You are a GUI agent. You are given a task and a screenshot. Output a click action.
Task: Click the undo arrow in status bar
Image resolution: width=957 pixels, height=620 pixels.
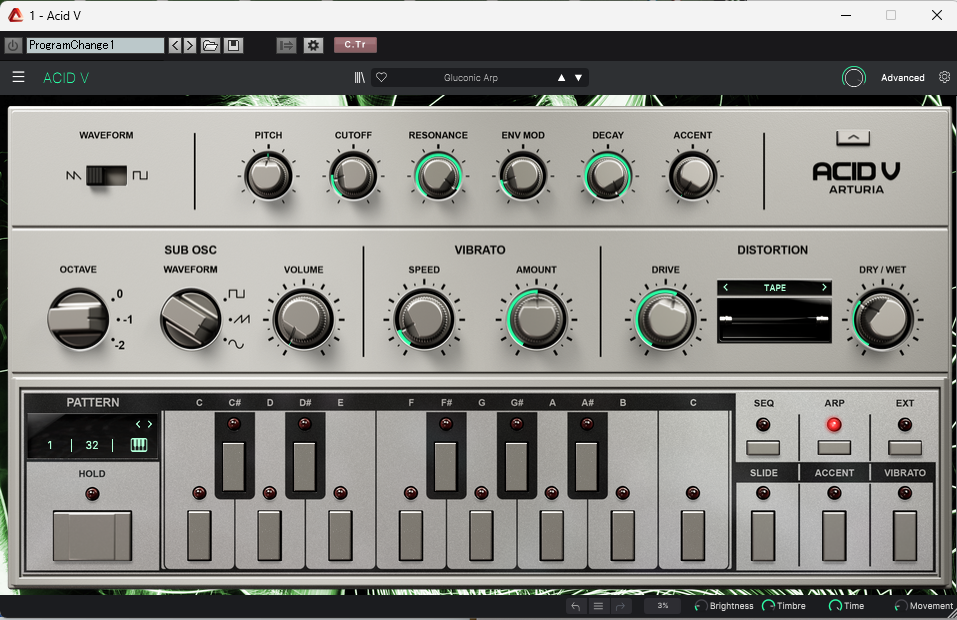[x=576, y=606]
